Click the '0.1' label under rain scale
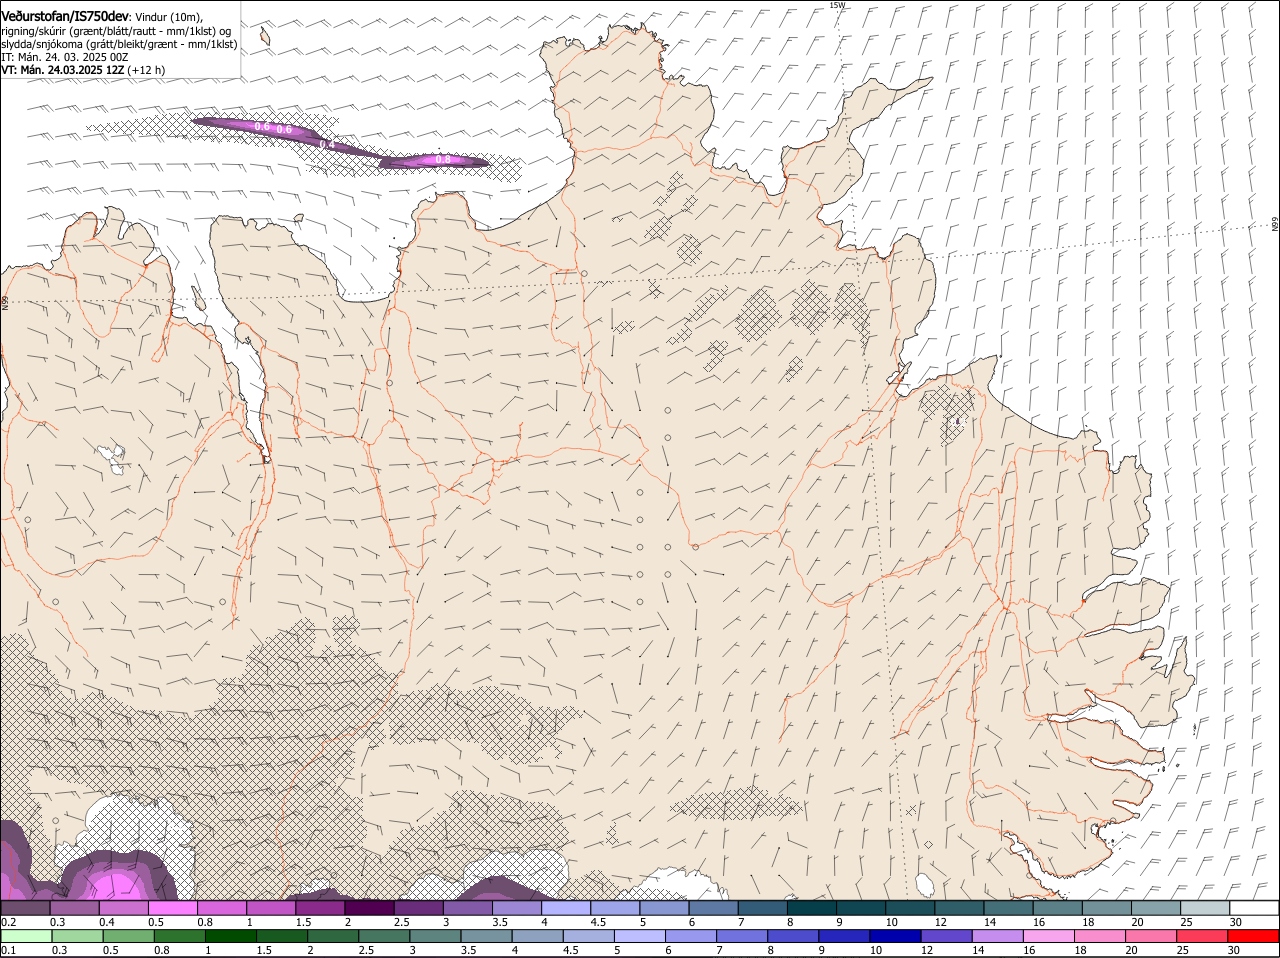The height and width of the screenshot is (958, 1280). (x=8, y=950)
